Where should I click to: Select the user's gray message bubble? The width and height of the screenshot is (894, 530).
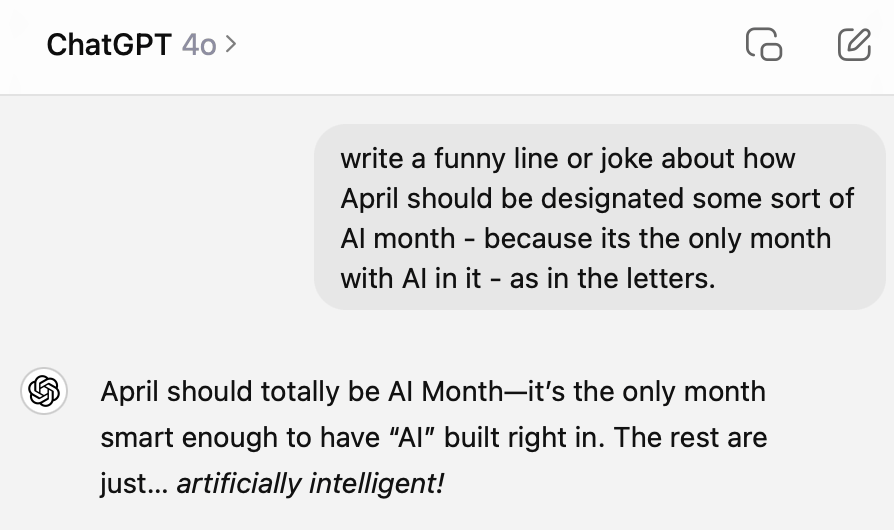tap(600, 217)
